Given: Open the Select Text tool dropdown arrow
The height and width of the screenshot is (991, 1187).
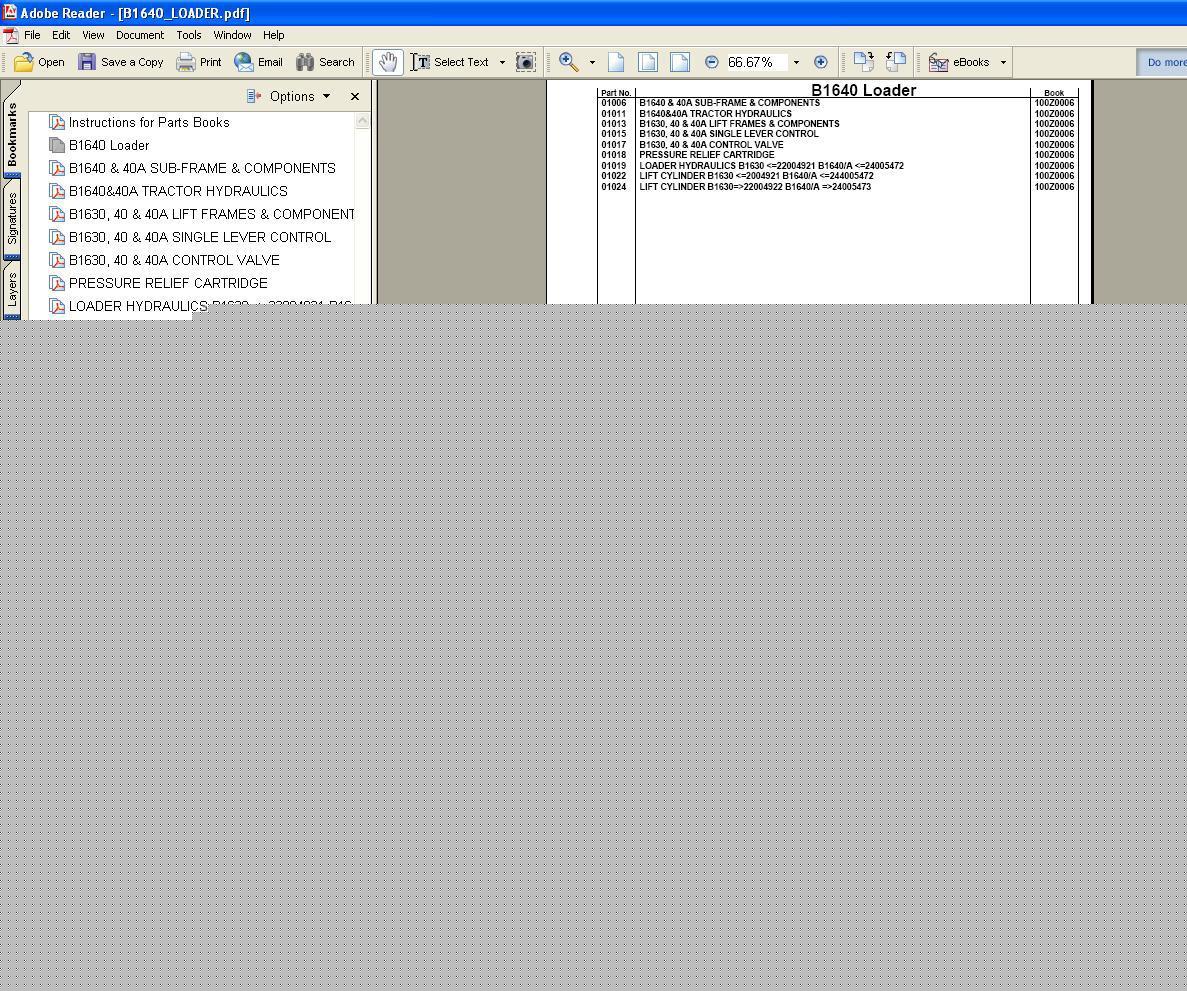Looking at the screenshot, I should pyautogui.click(x=502, y=62).
